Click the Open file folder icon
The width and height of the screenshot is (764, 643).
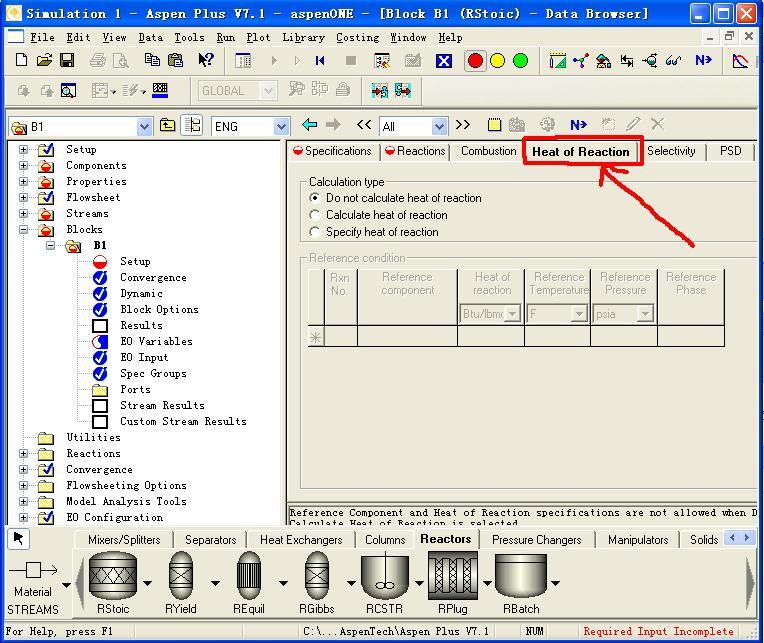tap(44, 60)
